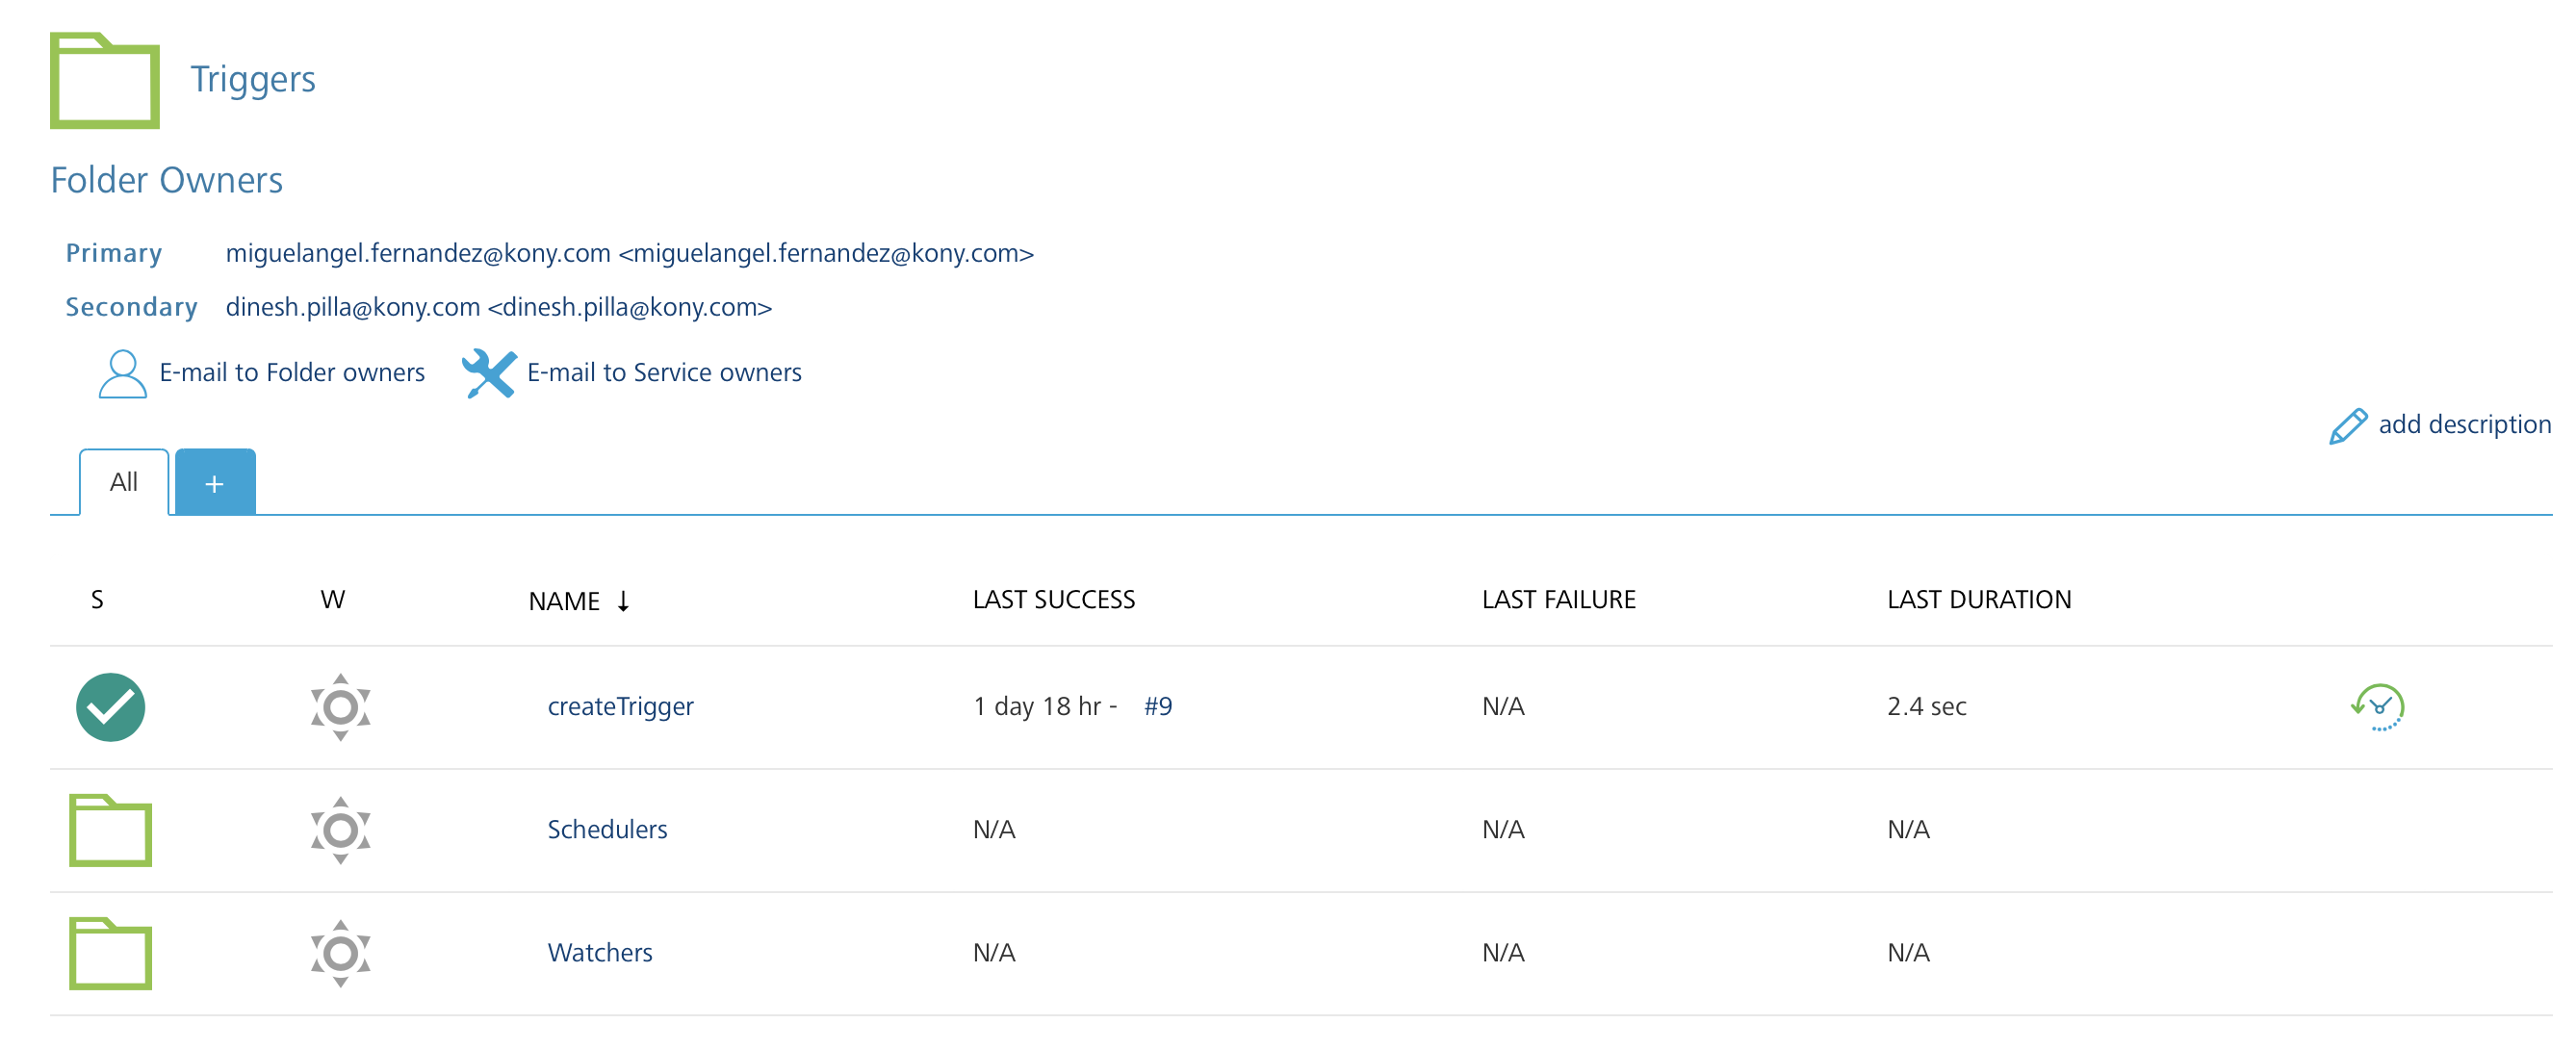This screenshot has width=2576, height=1049.
Task: Open build #9 of createTrigger
Action: point(1158,707)
